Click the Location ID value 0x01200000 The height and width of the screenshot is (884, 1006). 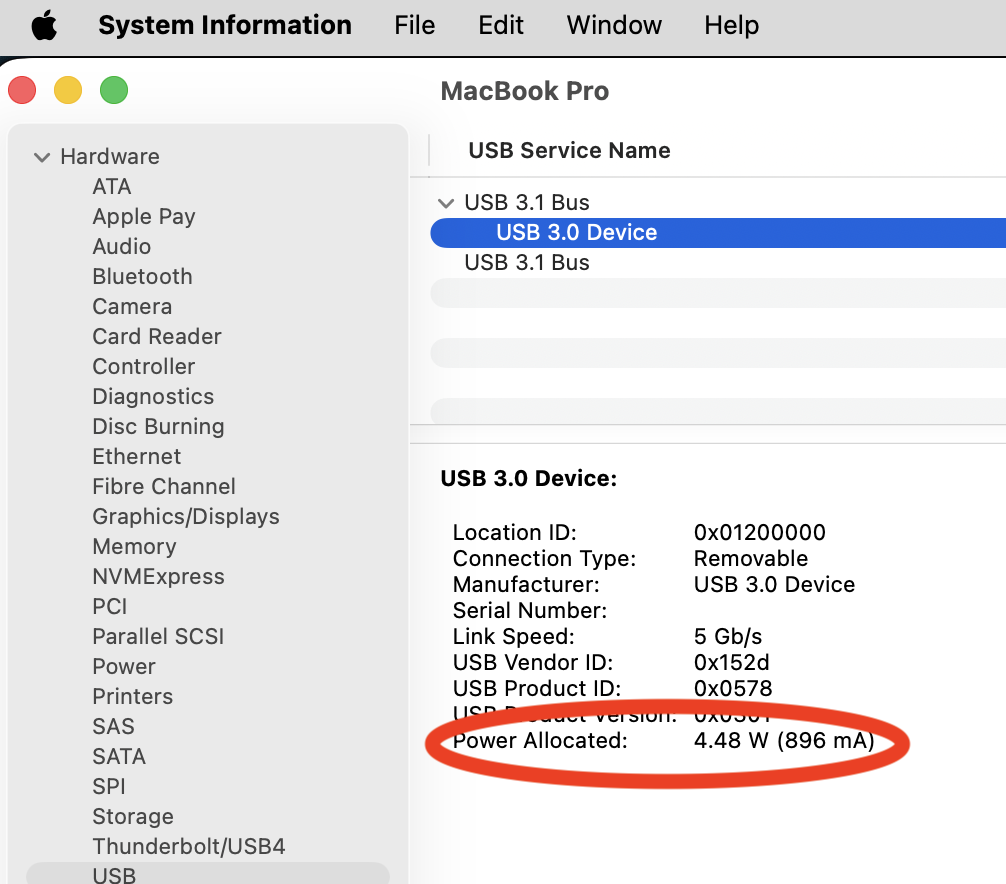pos(760,532)
